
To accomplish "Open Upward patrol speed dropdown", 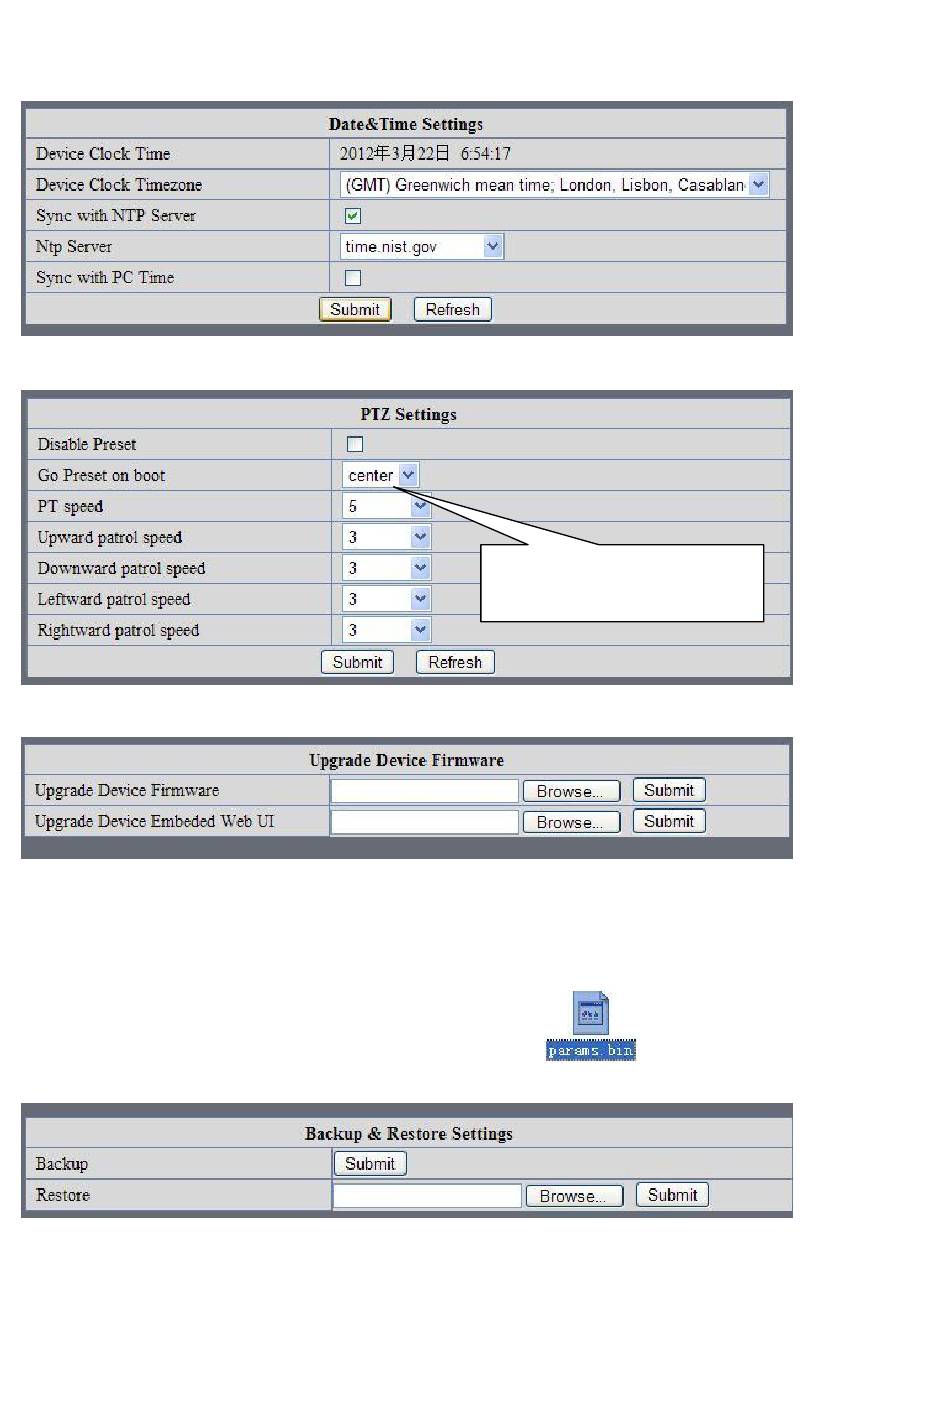I will pyautogui.click(x=386, y=537).
